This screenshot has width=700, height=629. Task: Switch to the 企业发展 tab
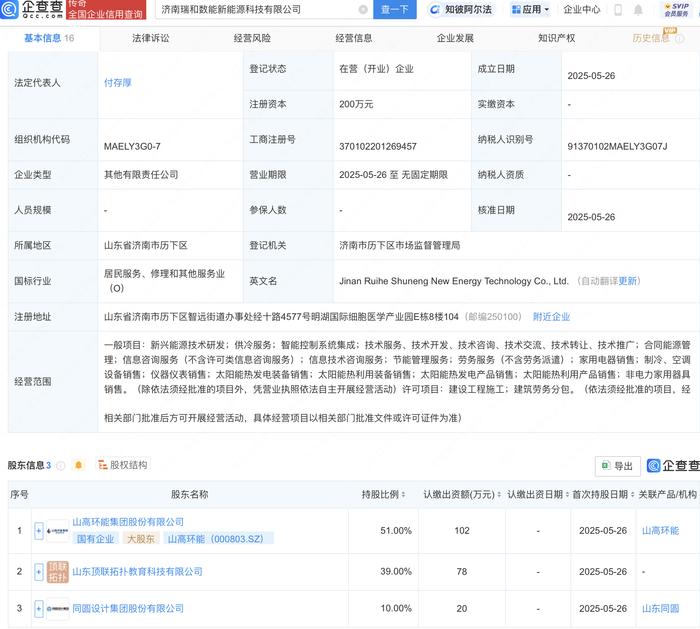(x=455, y=38)
